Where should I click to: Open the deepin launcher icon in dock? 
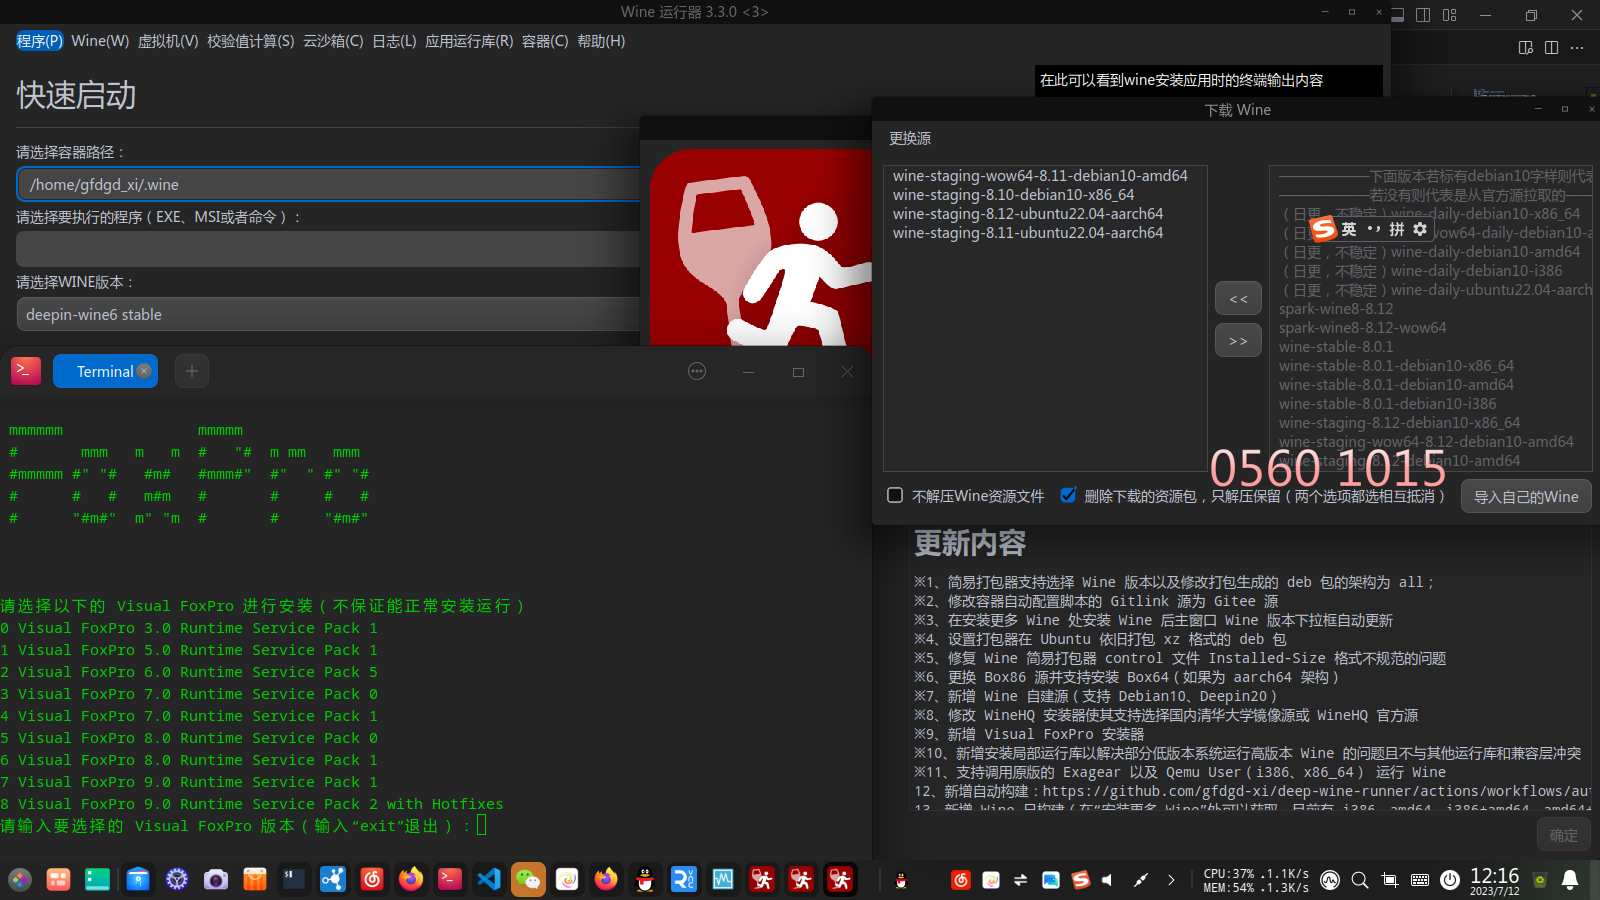pos(20,879)
